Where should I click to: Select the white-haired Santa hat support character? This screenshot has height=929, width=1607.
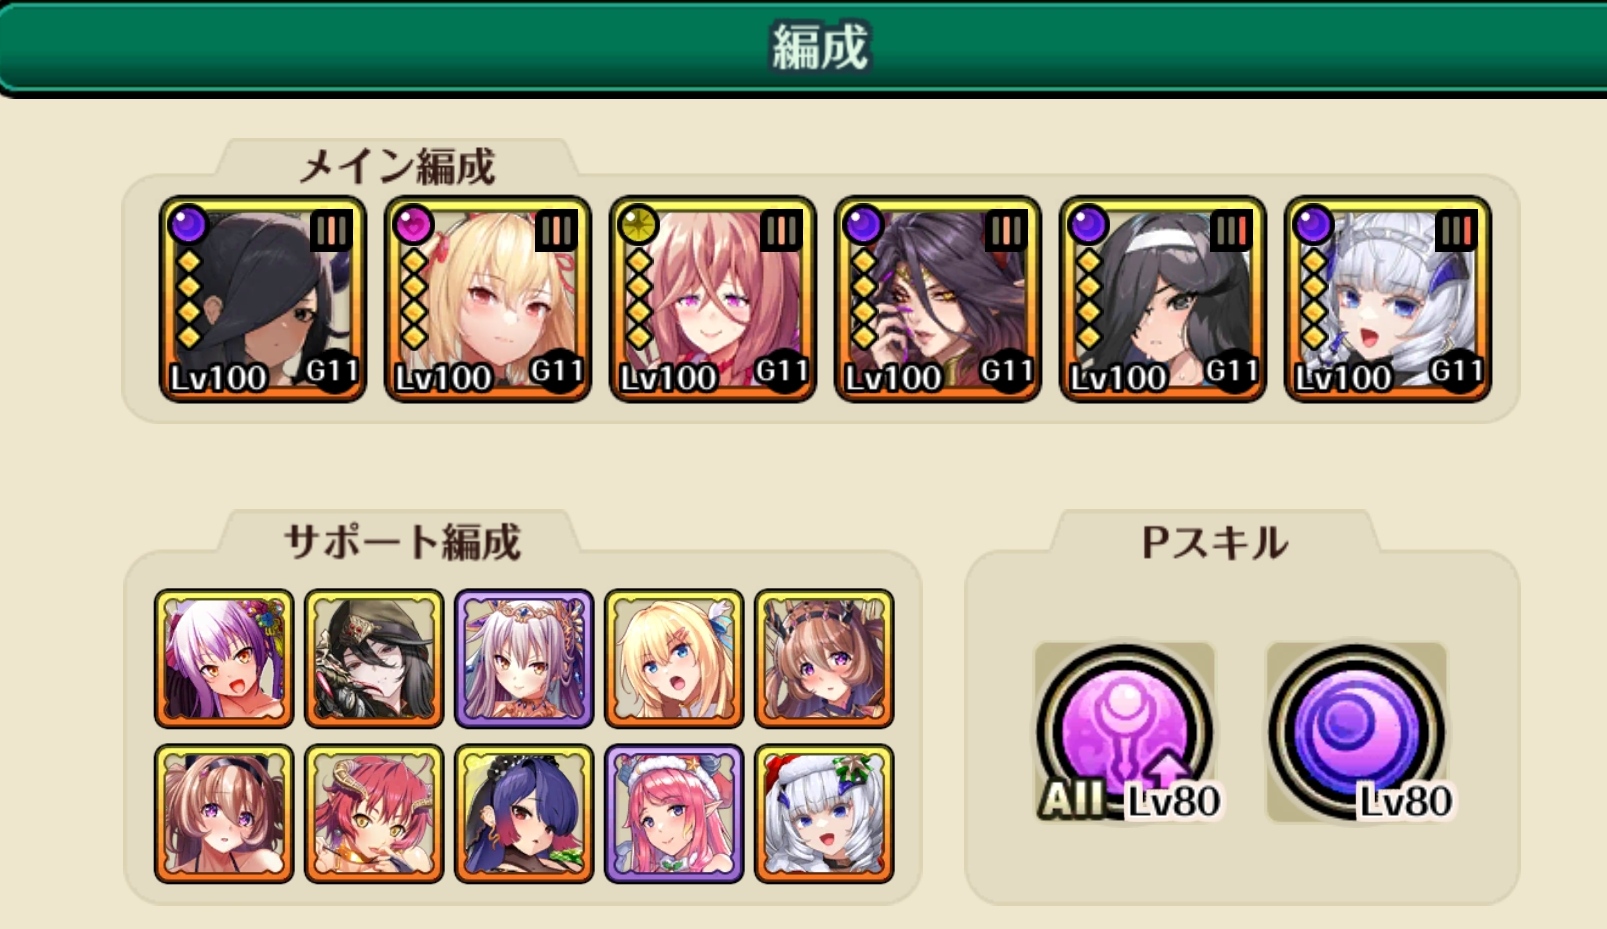coord(824,814)
